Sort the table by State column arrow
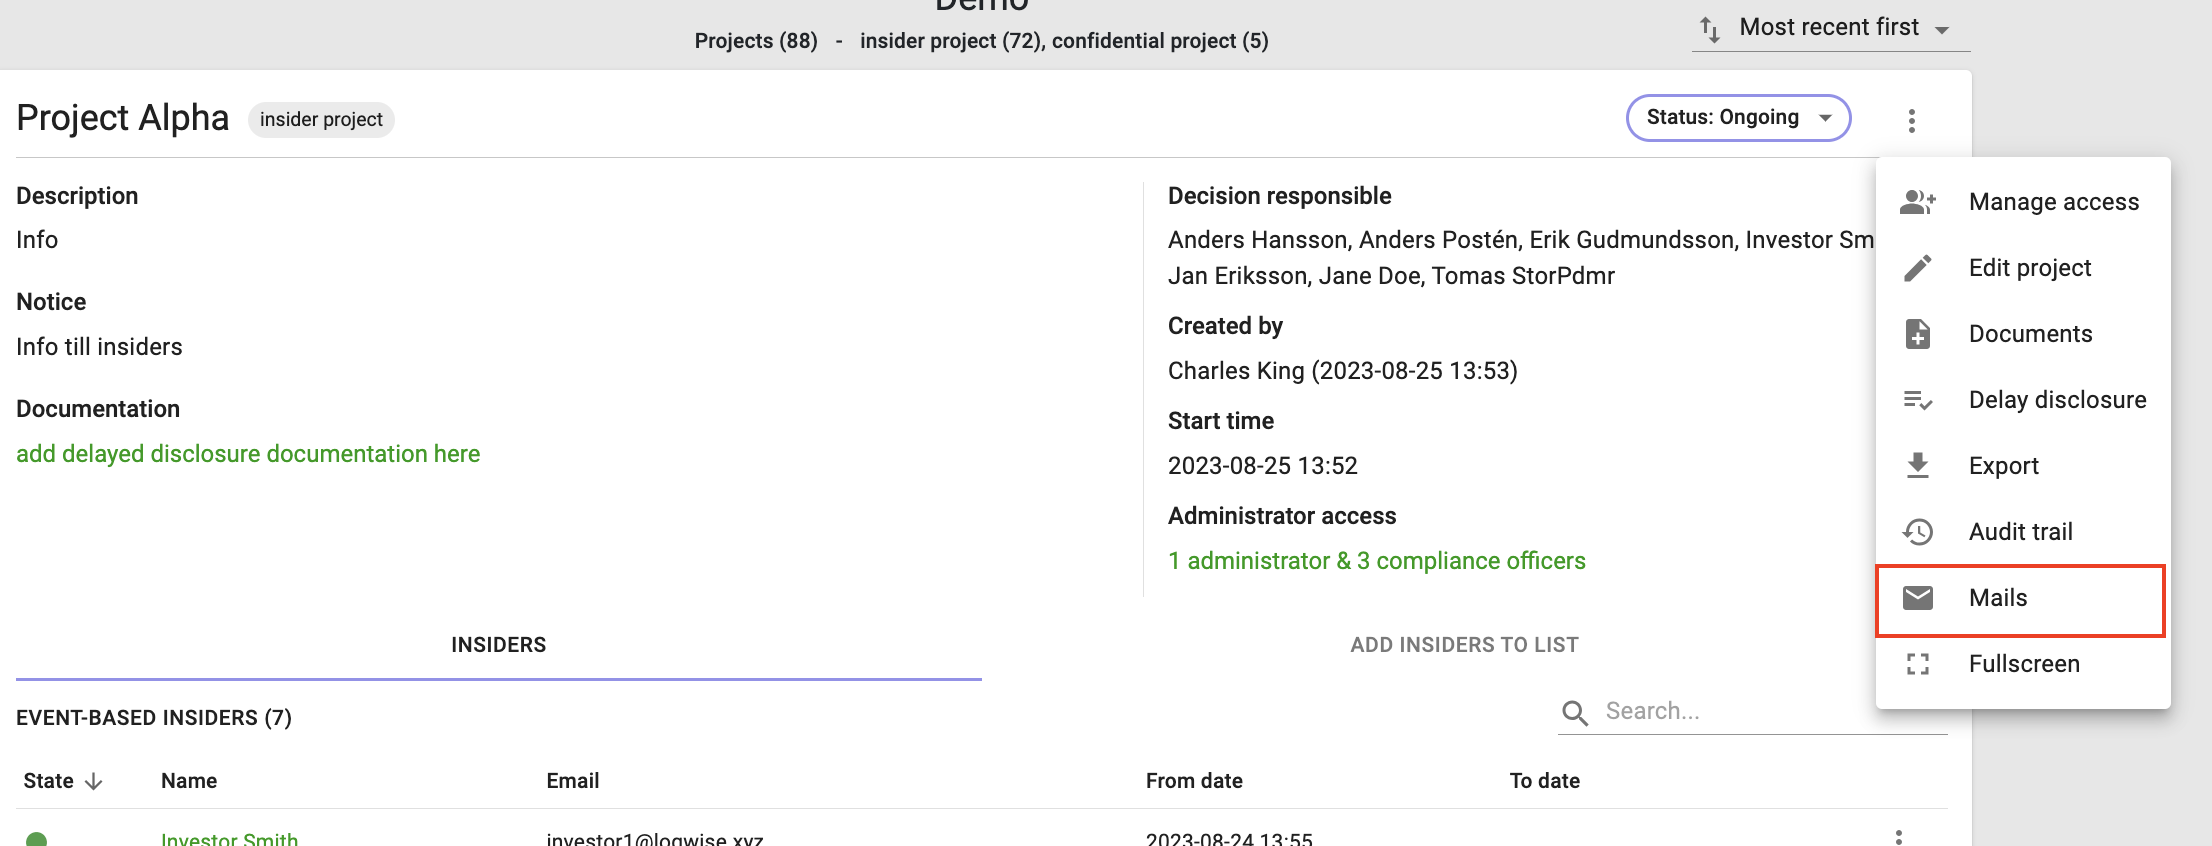 pyautogui.click(x=93, y=781)
